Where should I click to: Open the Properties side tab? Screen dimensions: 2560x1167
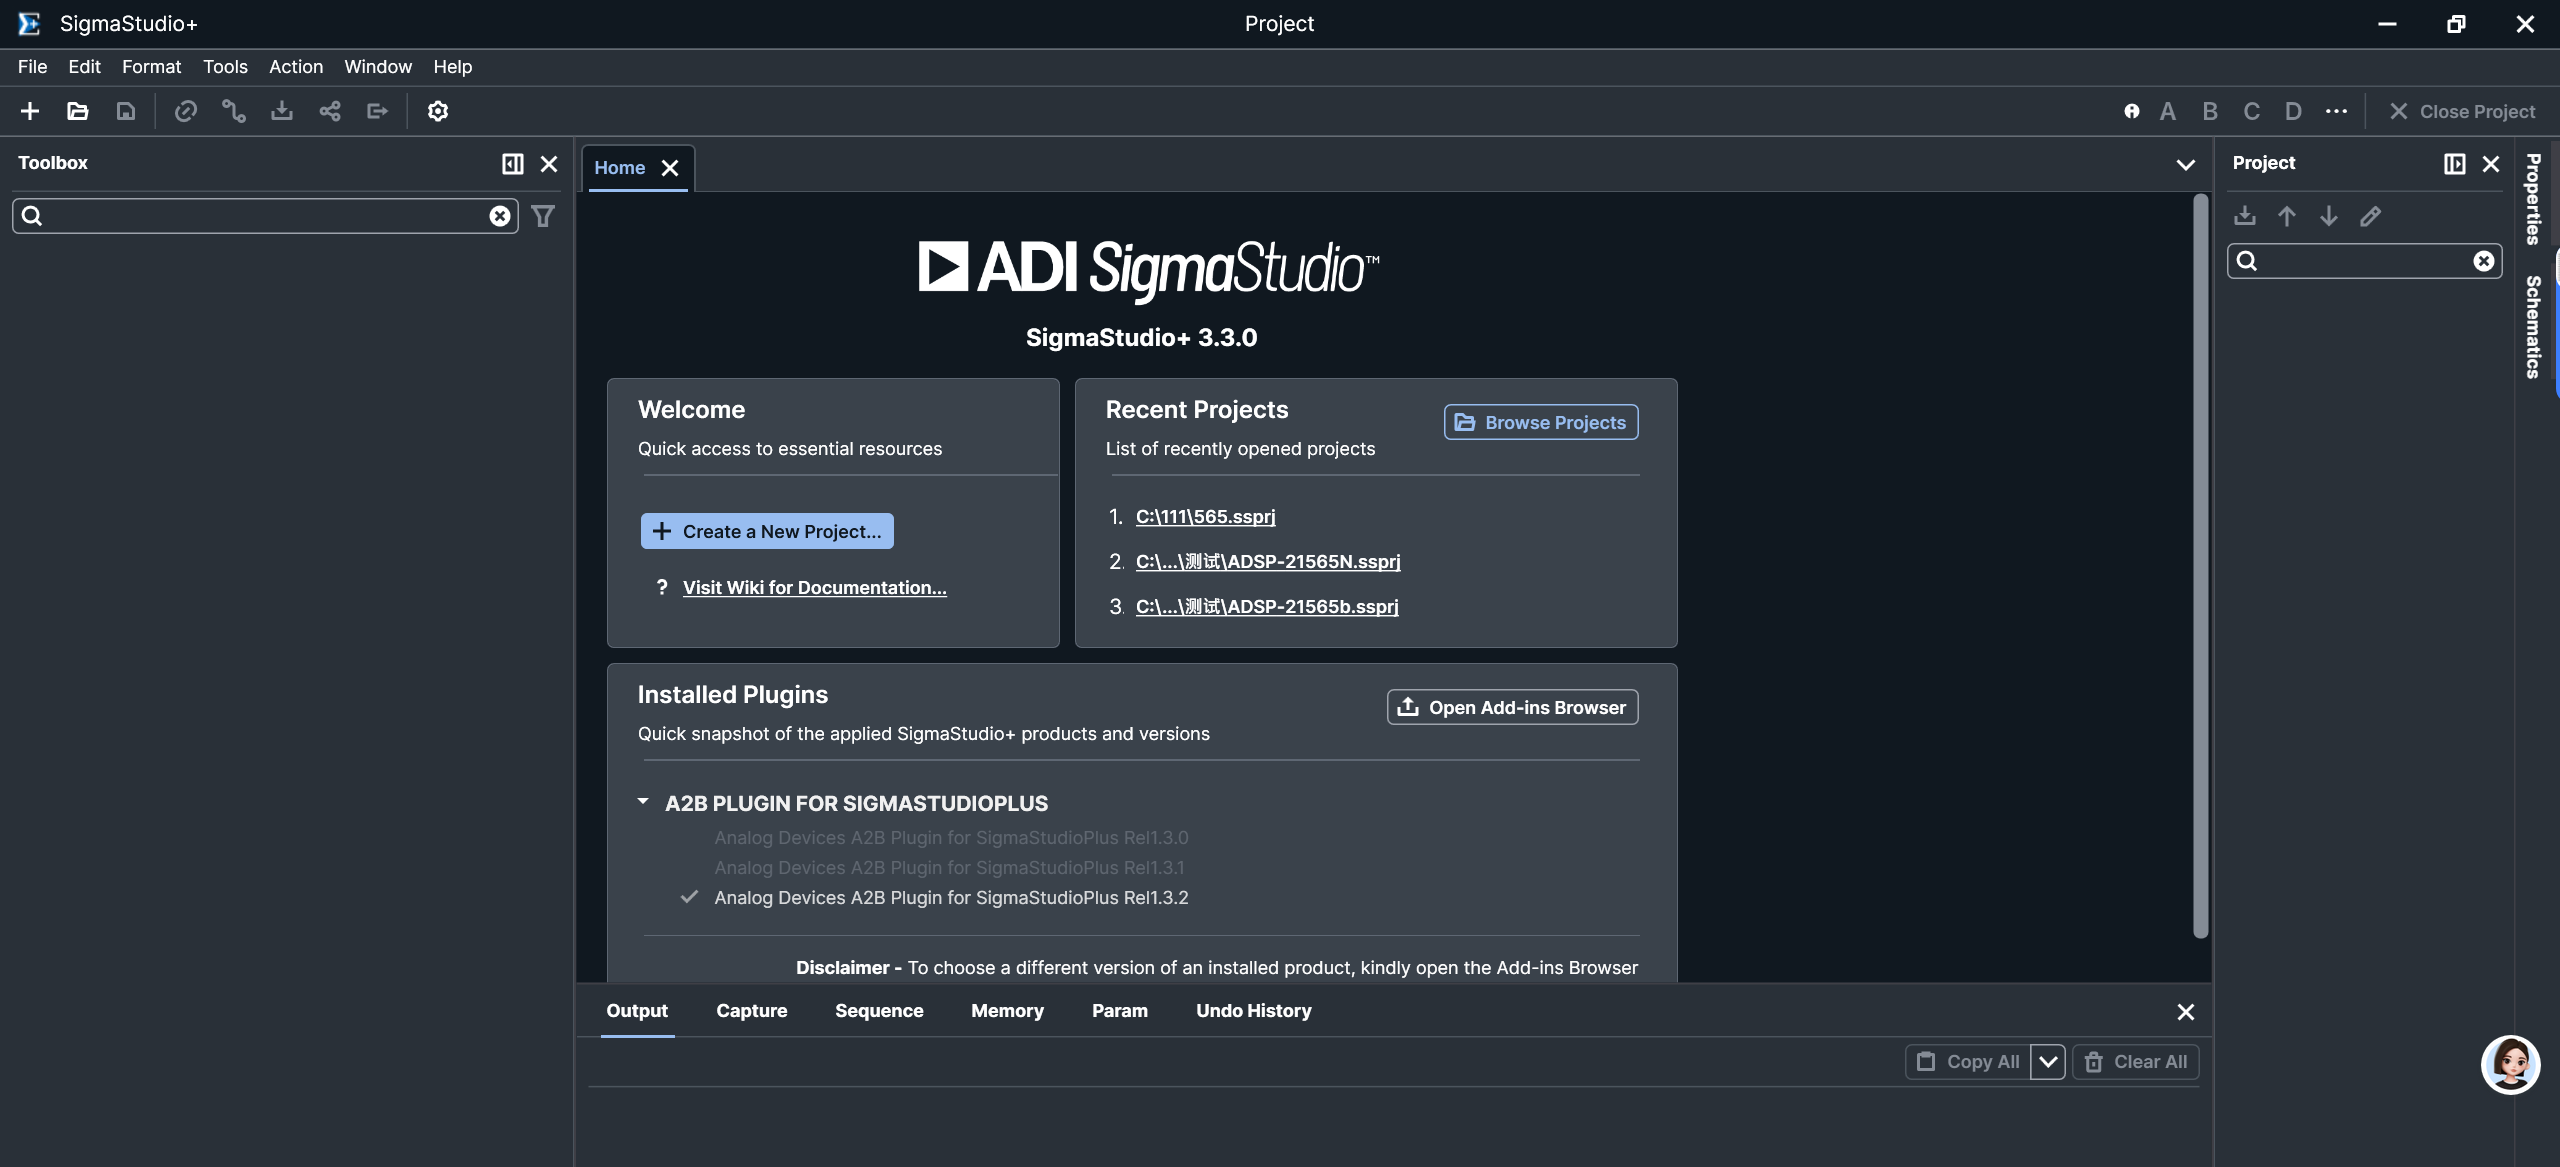tap(2533, 199)
